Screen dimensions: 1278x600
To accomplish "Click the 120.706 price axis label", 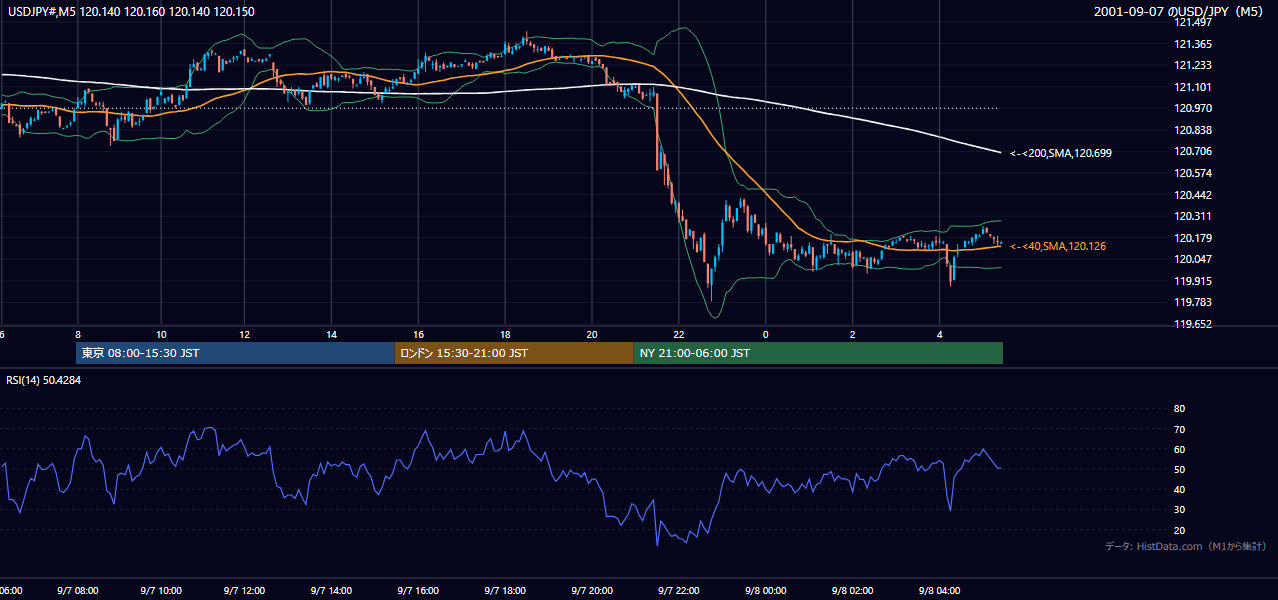I will point(1191,151).
